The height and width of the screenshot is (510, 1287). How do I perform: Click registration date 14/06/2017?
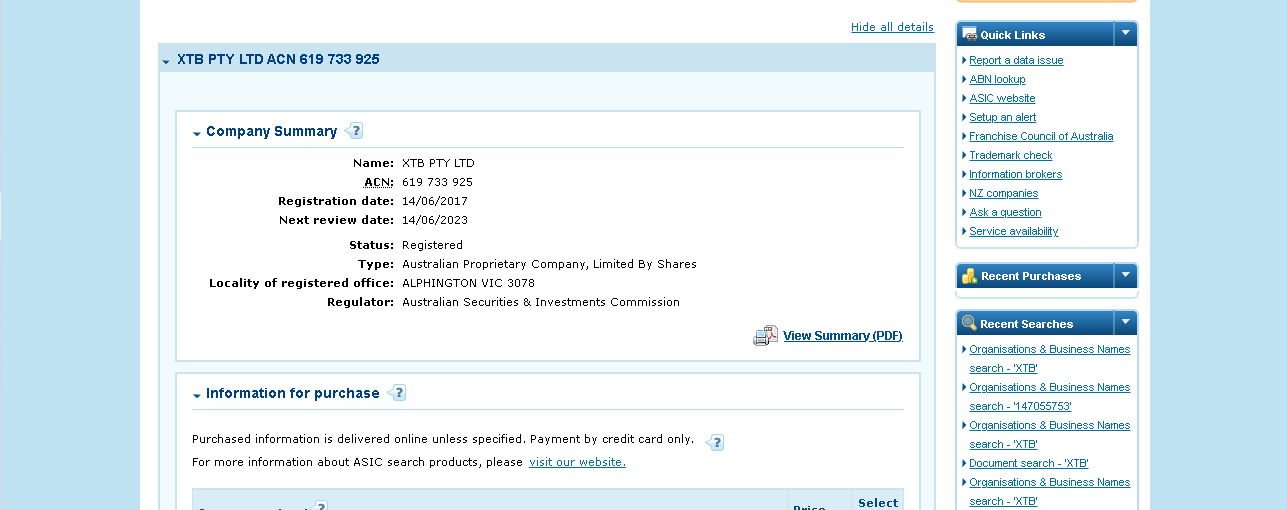435,201
